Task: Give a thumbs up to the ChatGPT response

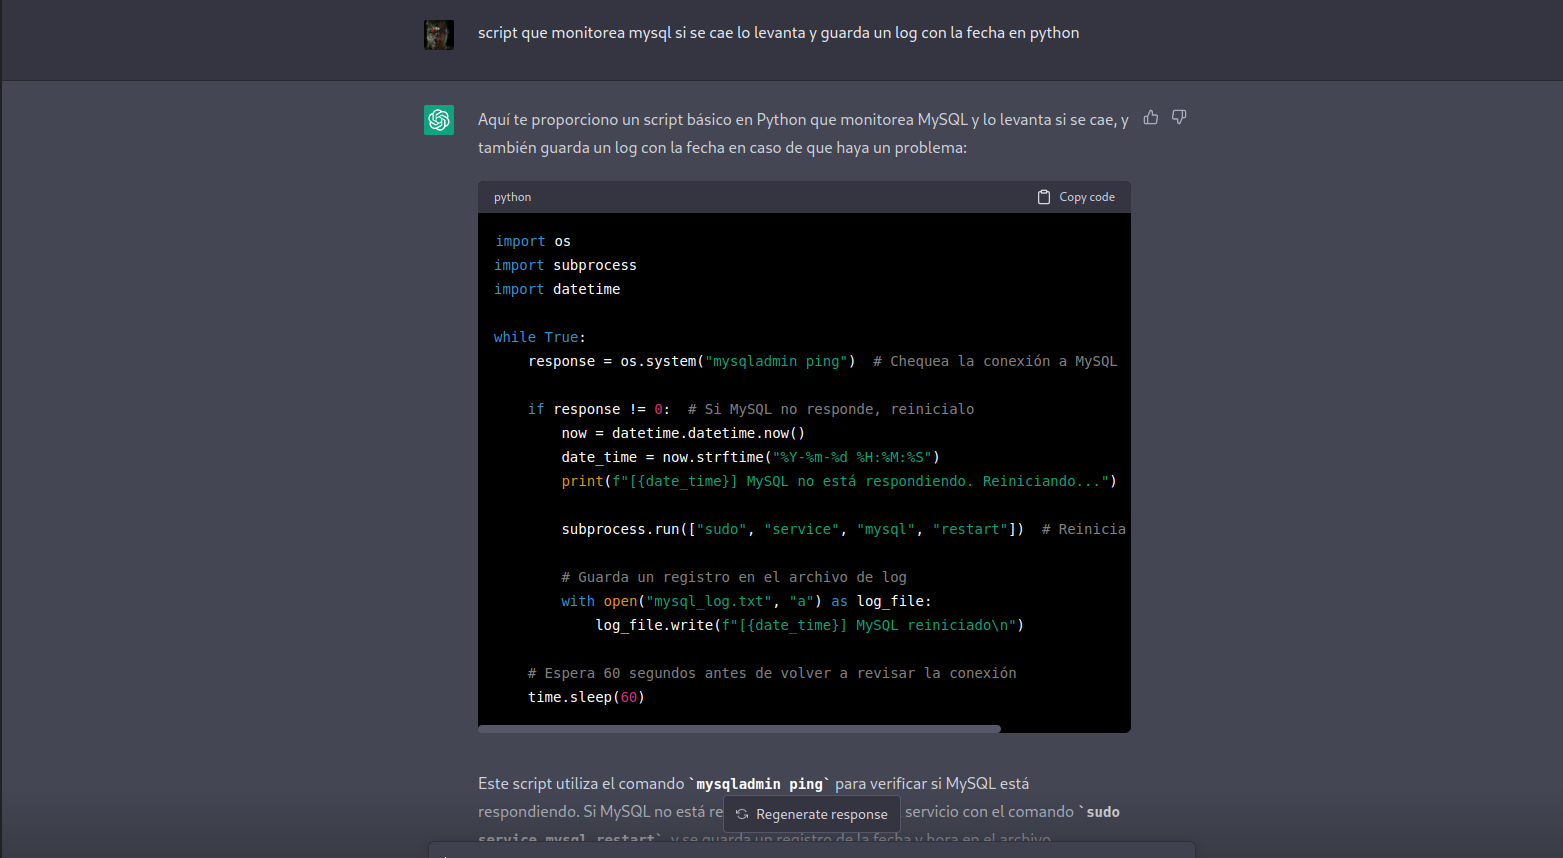Action: tap(1150, 117)
